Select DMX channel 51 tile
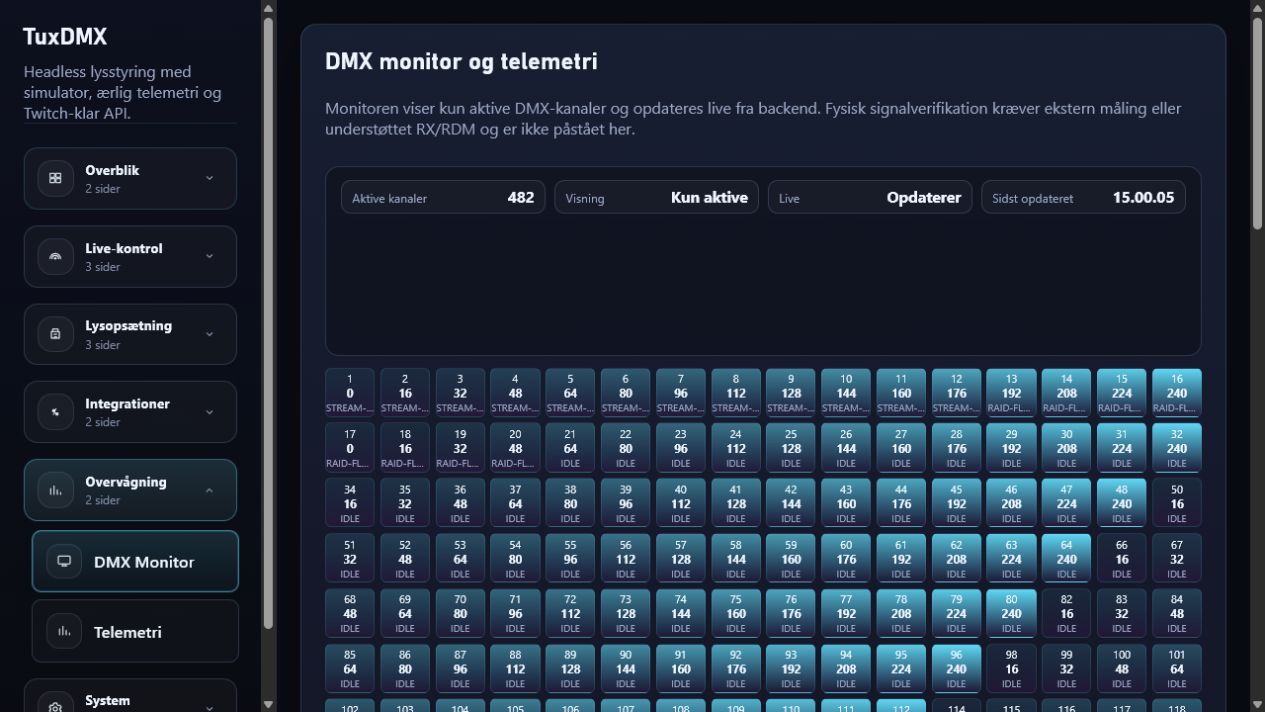Screen dimensions: 1265x712 (350, 558)
